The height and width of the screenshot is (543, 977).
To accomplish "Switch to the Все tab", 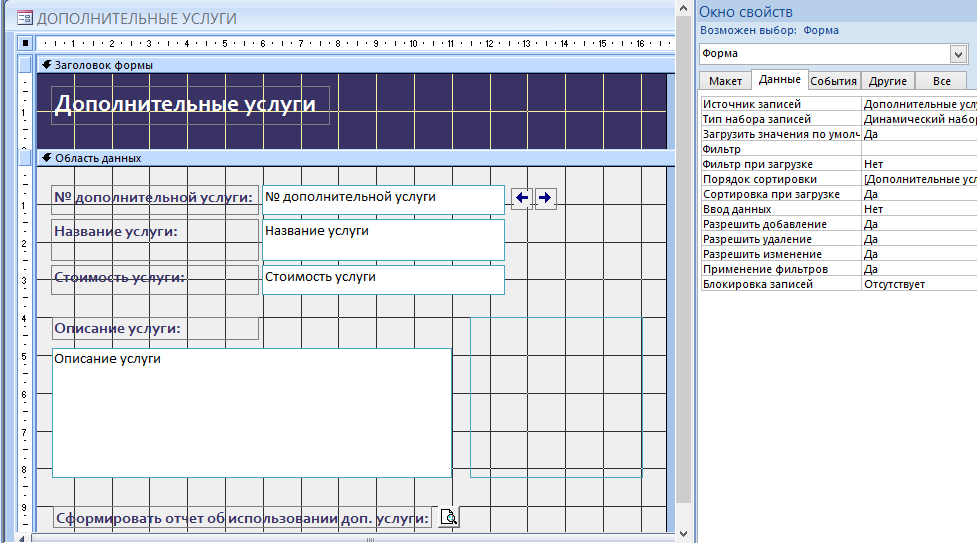I will coord(940,81).
